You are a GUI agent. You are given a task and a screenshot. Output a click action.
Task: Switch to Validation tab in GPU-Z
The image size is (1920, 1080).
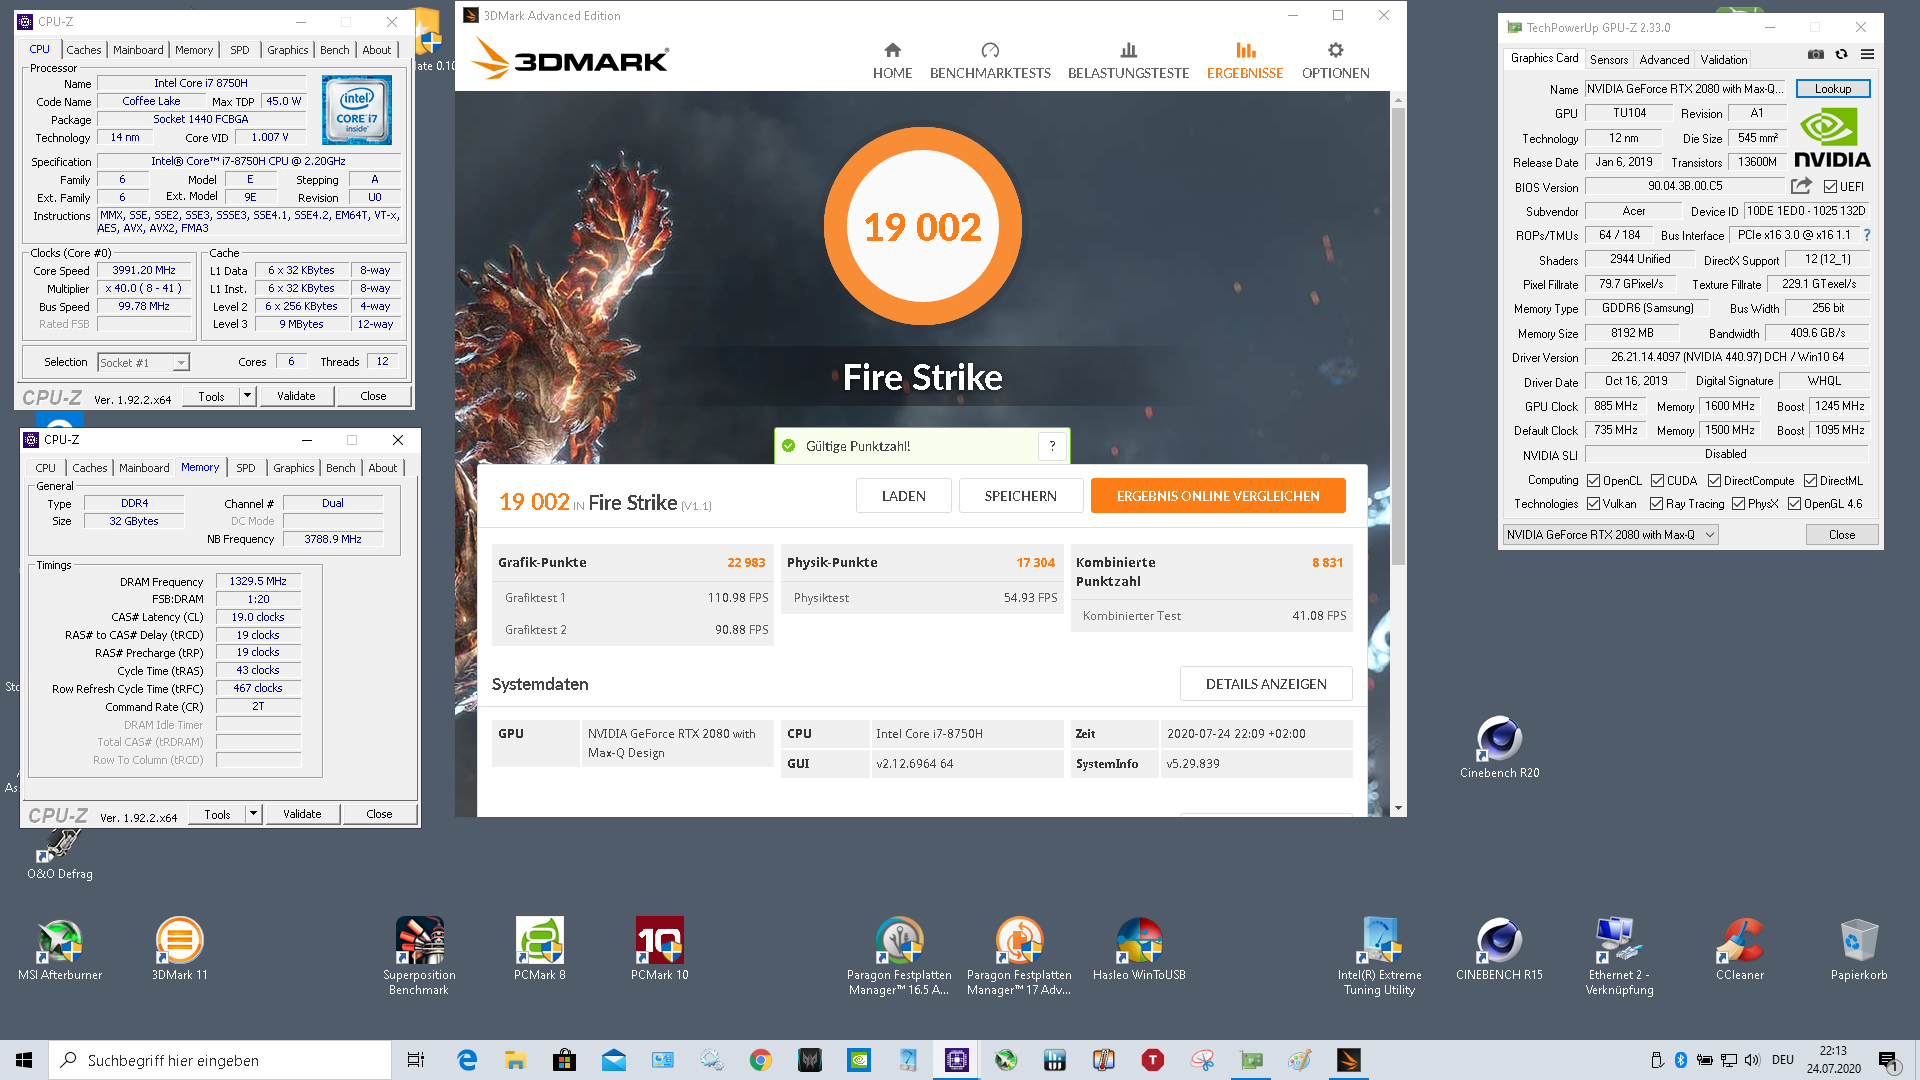[x=1724, y=60]
